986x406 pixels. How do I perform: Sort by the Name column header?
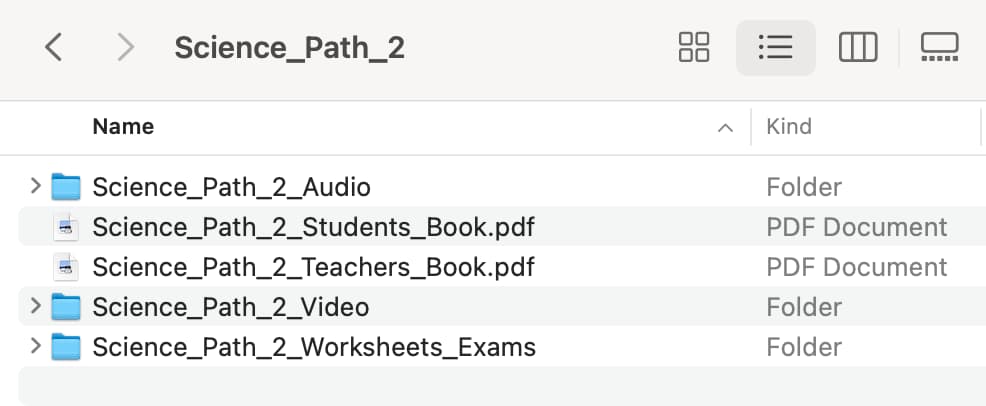[x=123, y=127]
